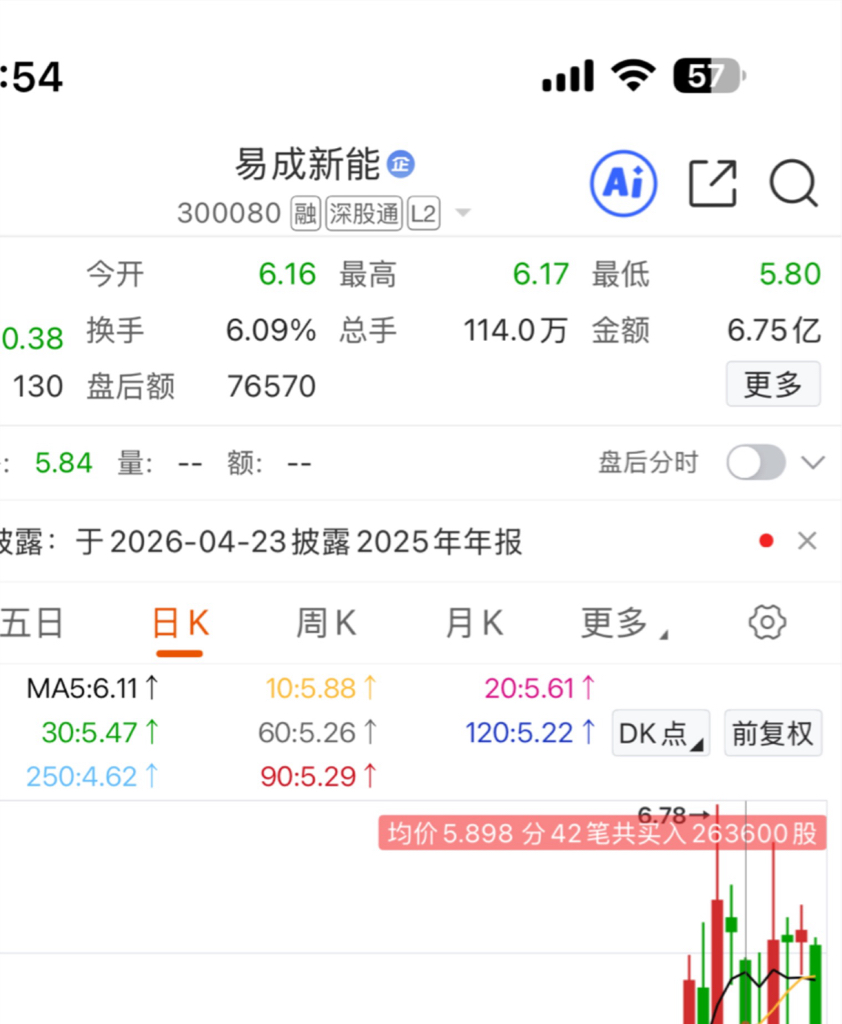Screen dimensions: 842x1024
Task: Tap the Wi-Fi icon in status bar
Action: tap(633, 76)
